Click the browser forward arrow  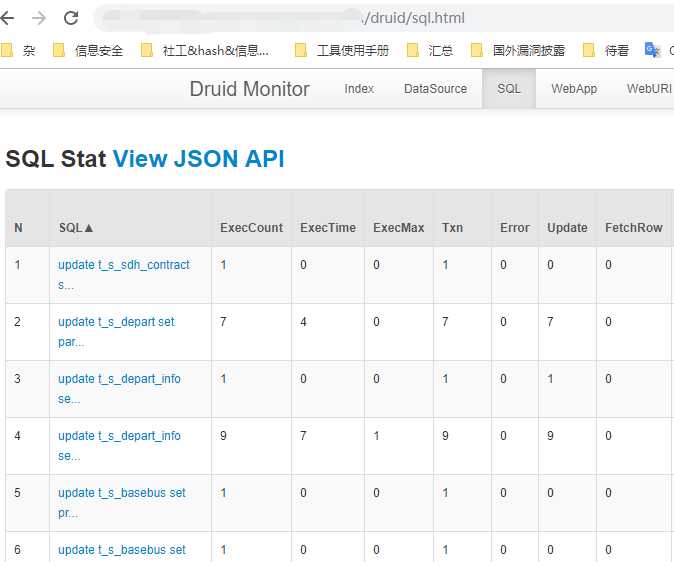pos(39,18)
